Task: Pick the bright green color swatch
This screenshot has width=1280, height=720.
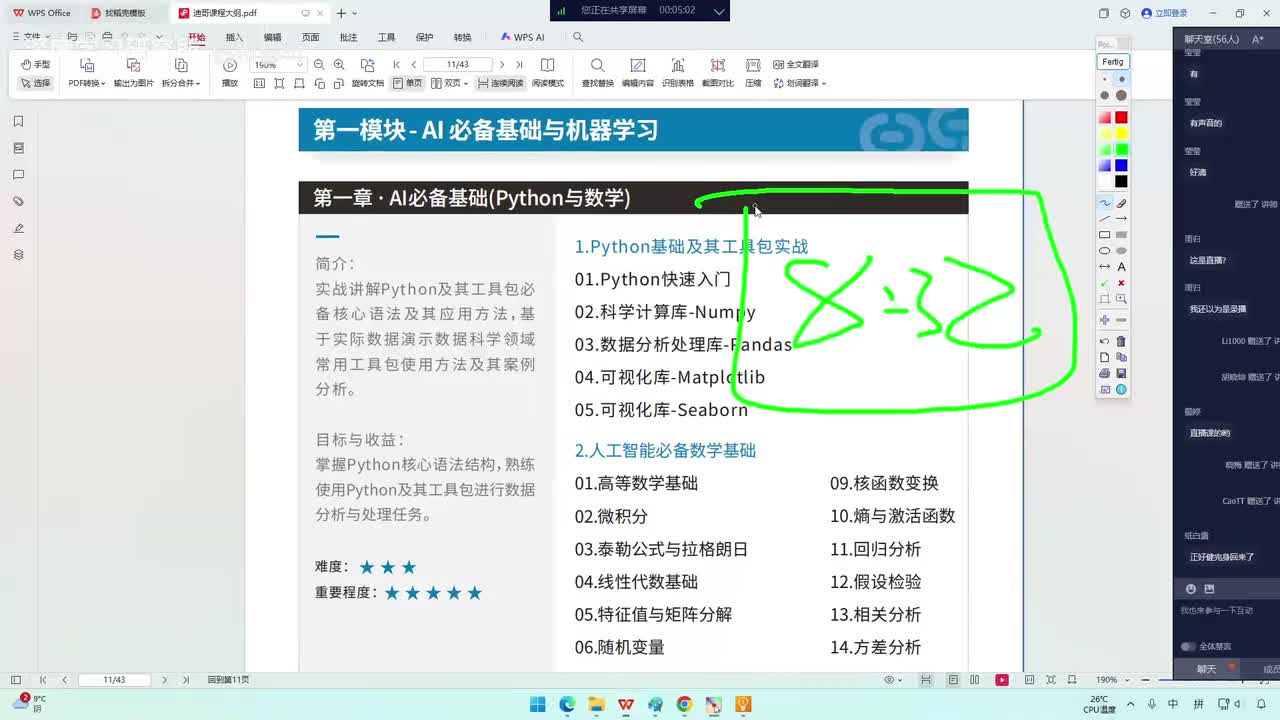Action: 1121,149
